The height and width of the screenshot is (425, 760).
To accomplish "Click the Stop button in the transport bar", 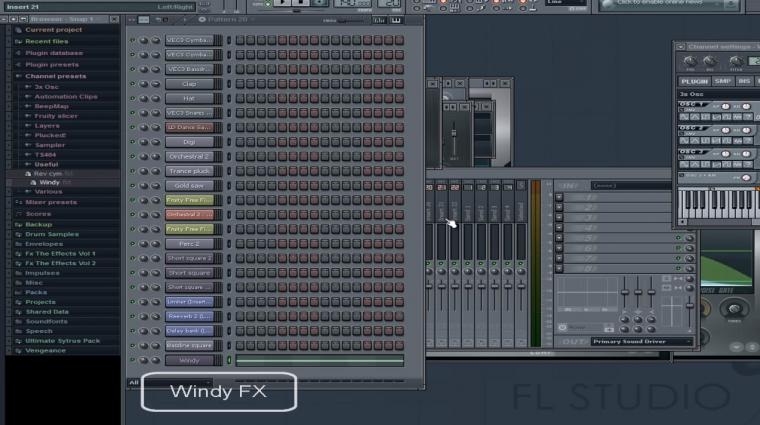I will click(x=300, y=2).
